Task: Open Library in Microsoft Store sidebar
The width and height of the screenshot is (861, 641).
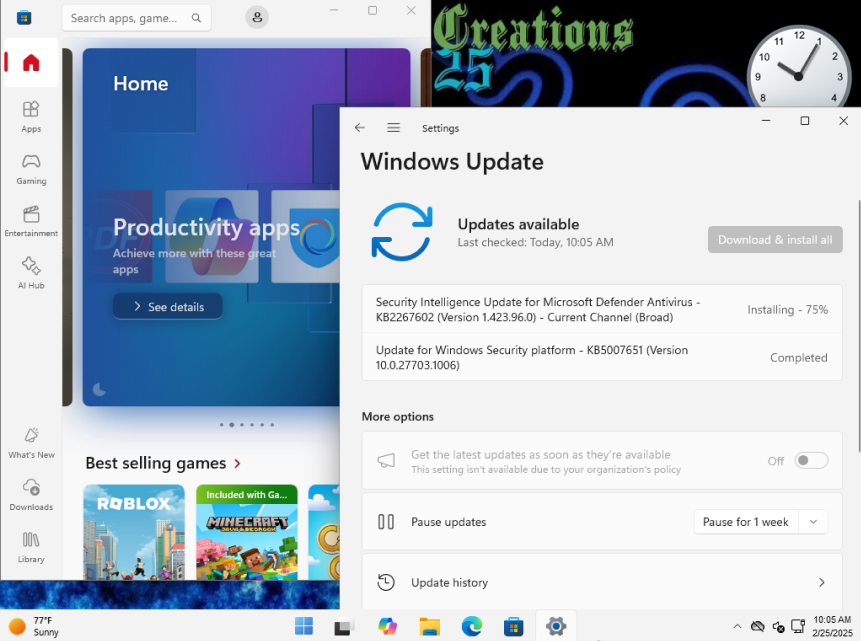Action: 31,547
